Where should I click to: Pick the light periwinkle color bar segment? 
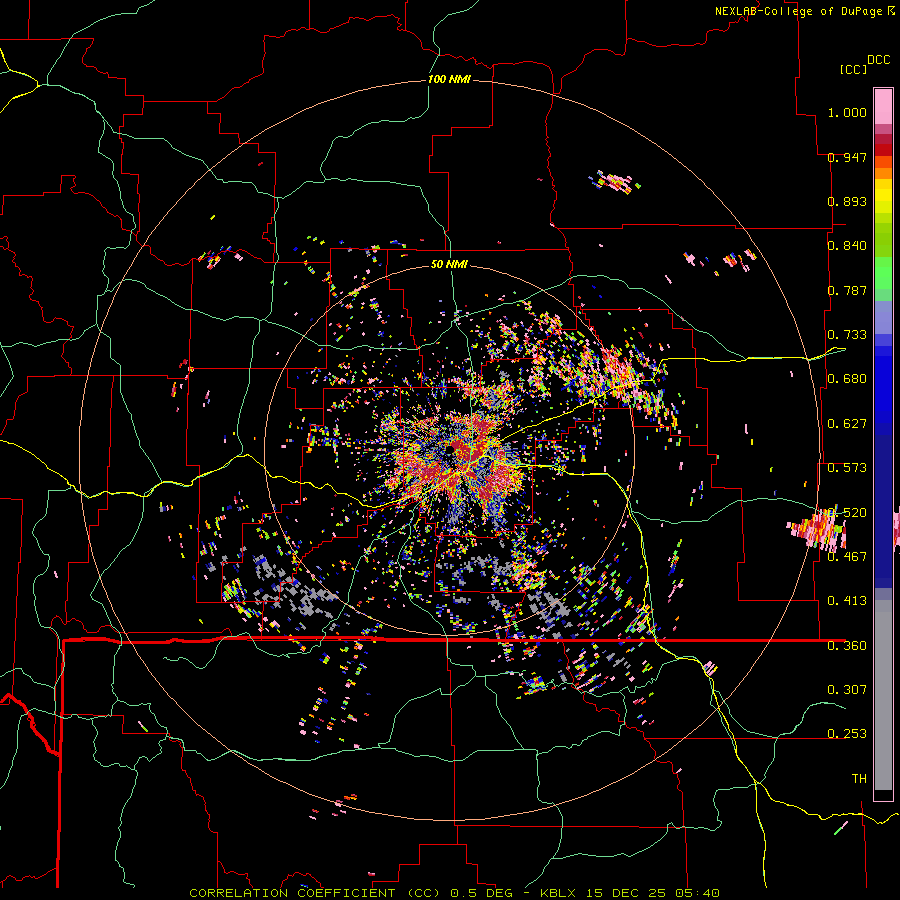pyautogui.click(x=883, y=317)
